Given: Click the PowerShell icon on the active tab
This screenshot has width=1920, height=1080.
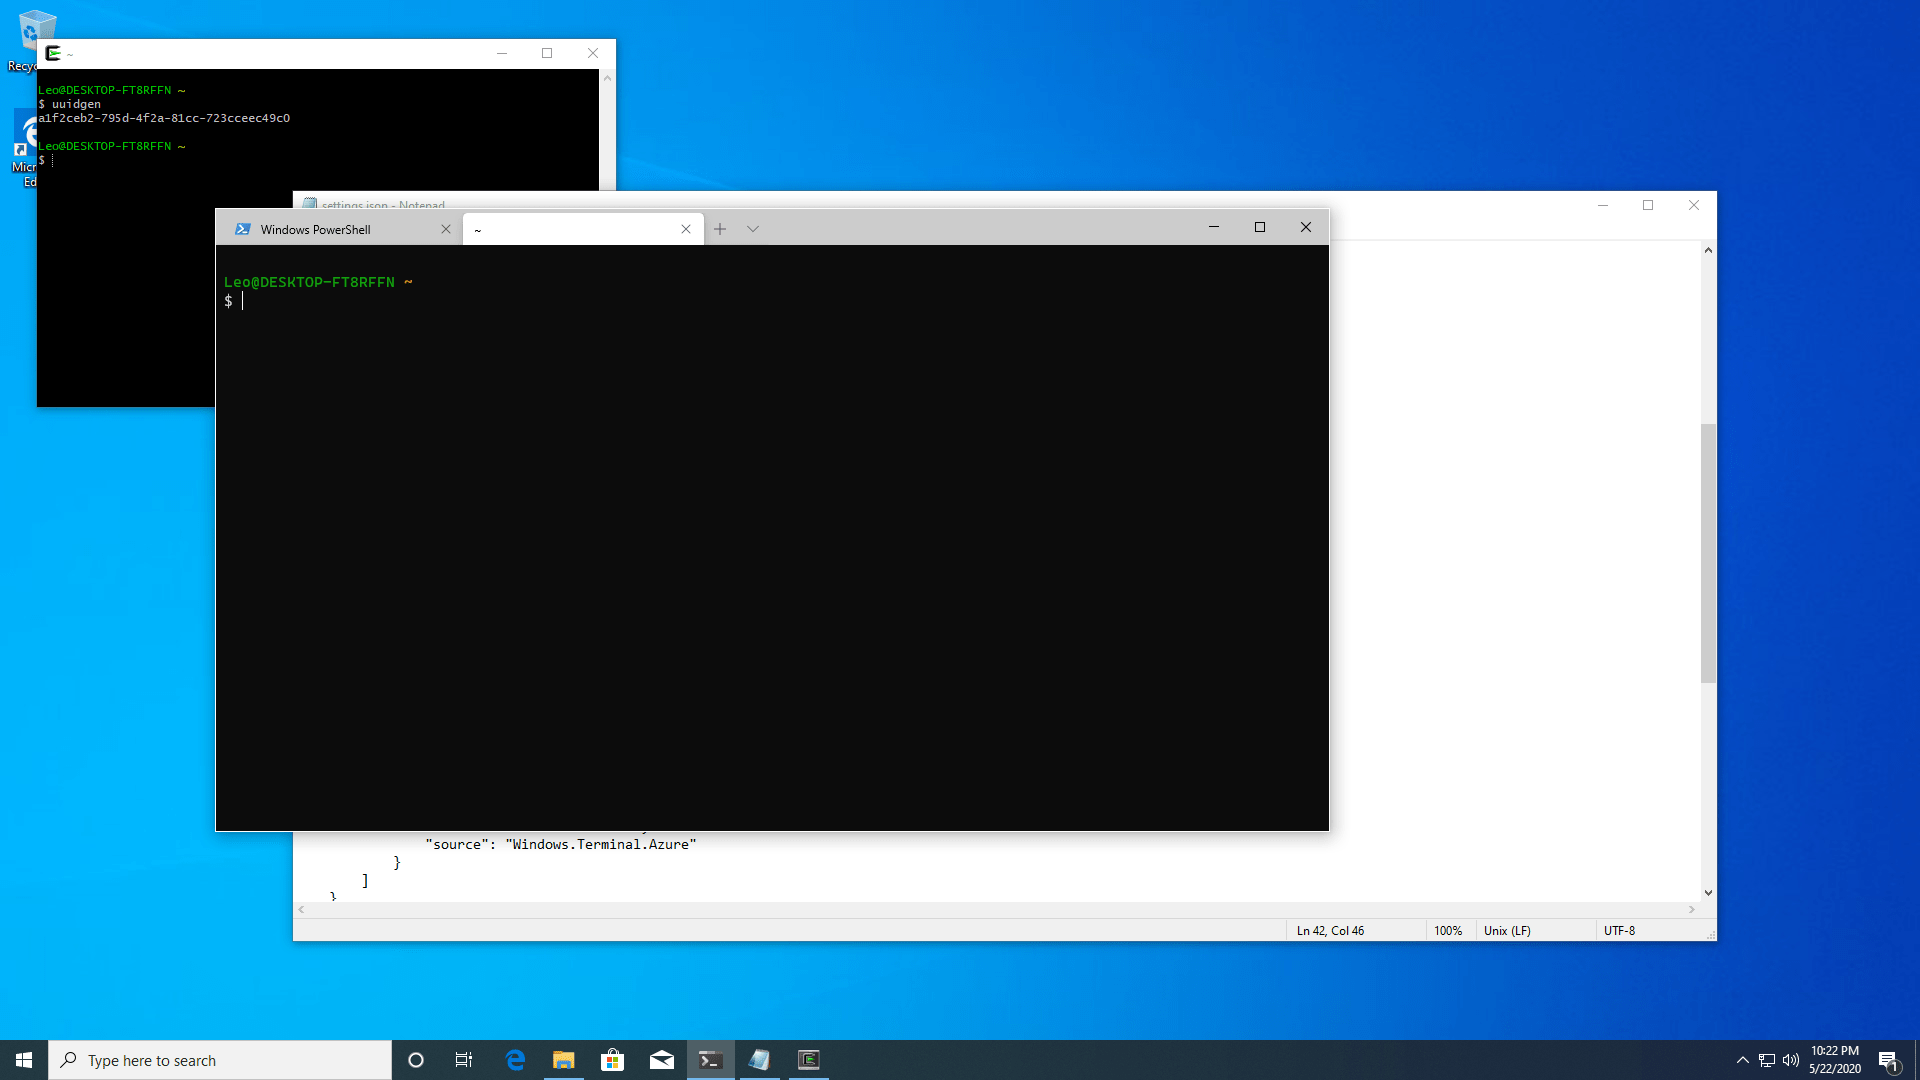Looking at the screenshot, I should [x=243, y=229].
